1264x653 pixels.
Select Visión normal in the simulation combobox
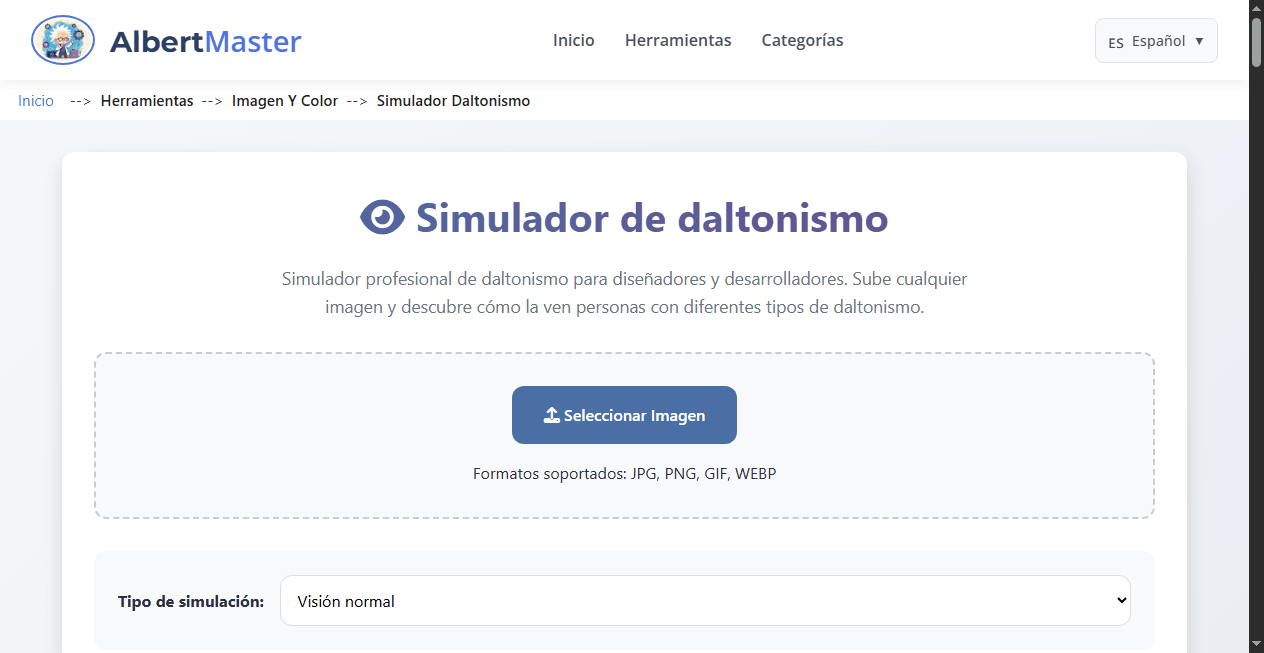coord(705,600)
